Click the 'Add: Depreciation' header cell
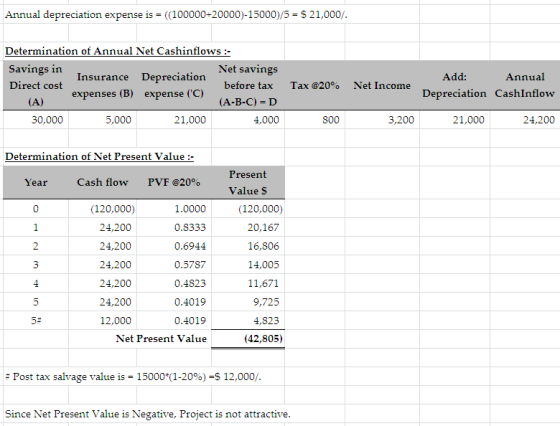This screenshot has height=426, width=560. click(454, 85)
